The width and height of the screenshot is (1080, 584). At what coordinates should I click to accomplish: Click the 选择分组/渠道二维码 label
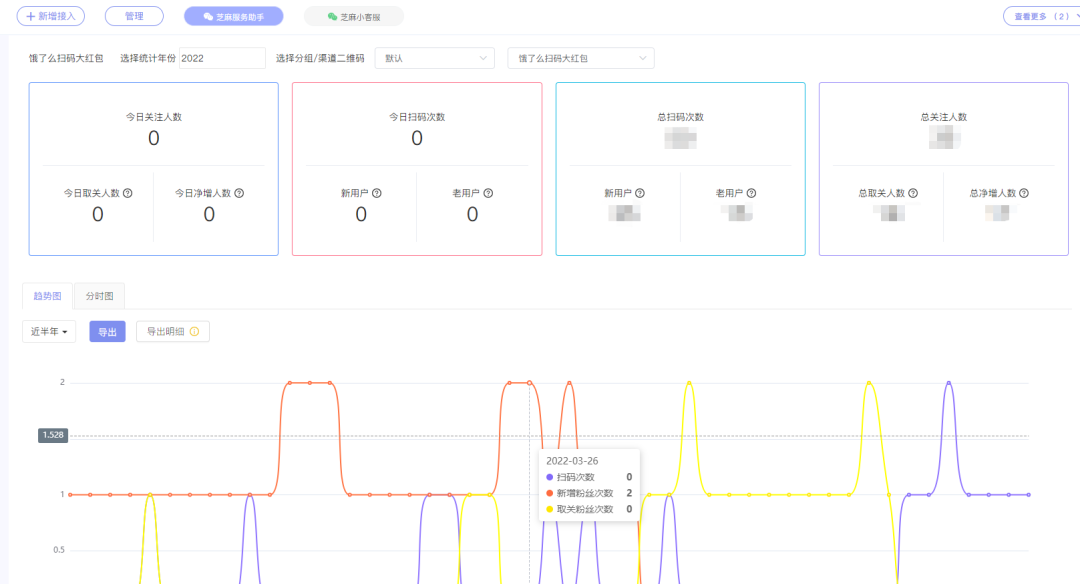point(320,59)
